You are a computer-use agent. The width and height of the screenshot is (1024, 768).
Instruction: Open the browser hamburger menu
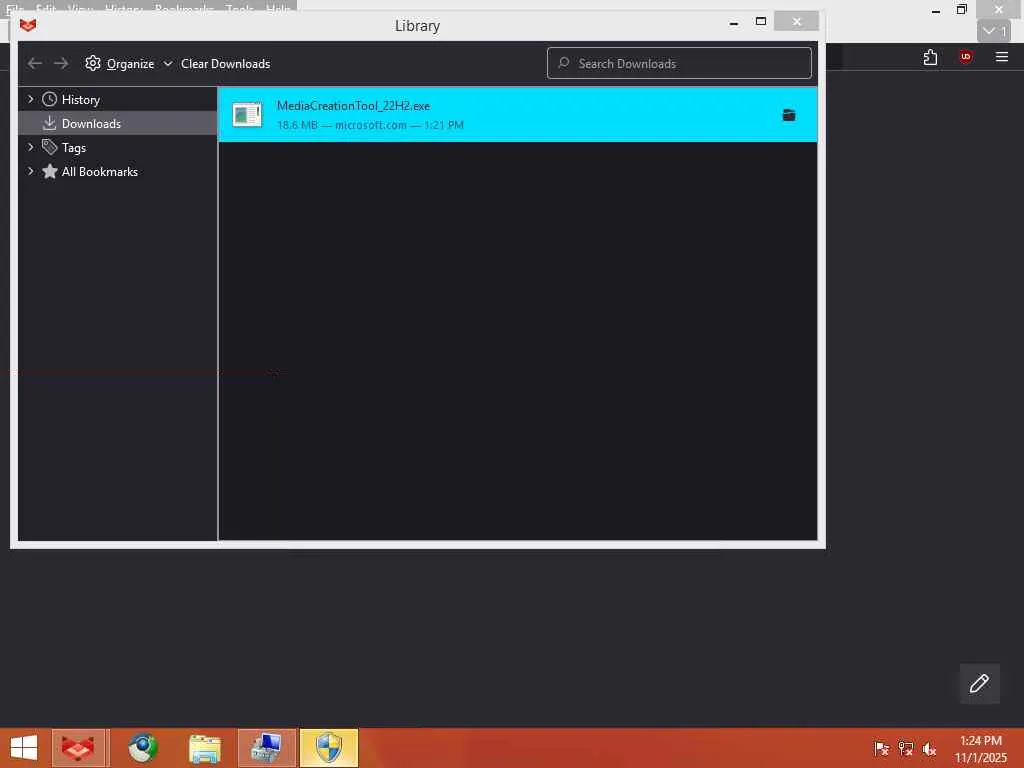tap(1002, 57)
